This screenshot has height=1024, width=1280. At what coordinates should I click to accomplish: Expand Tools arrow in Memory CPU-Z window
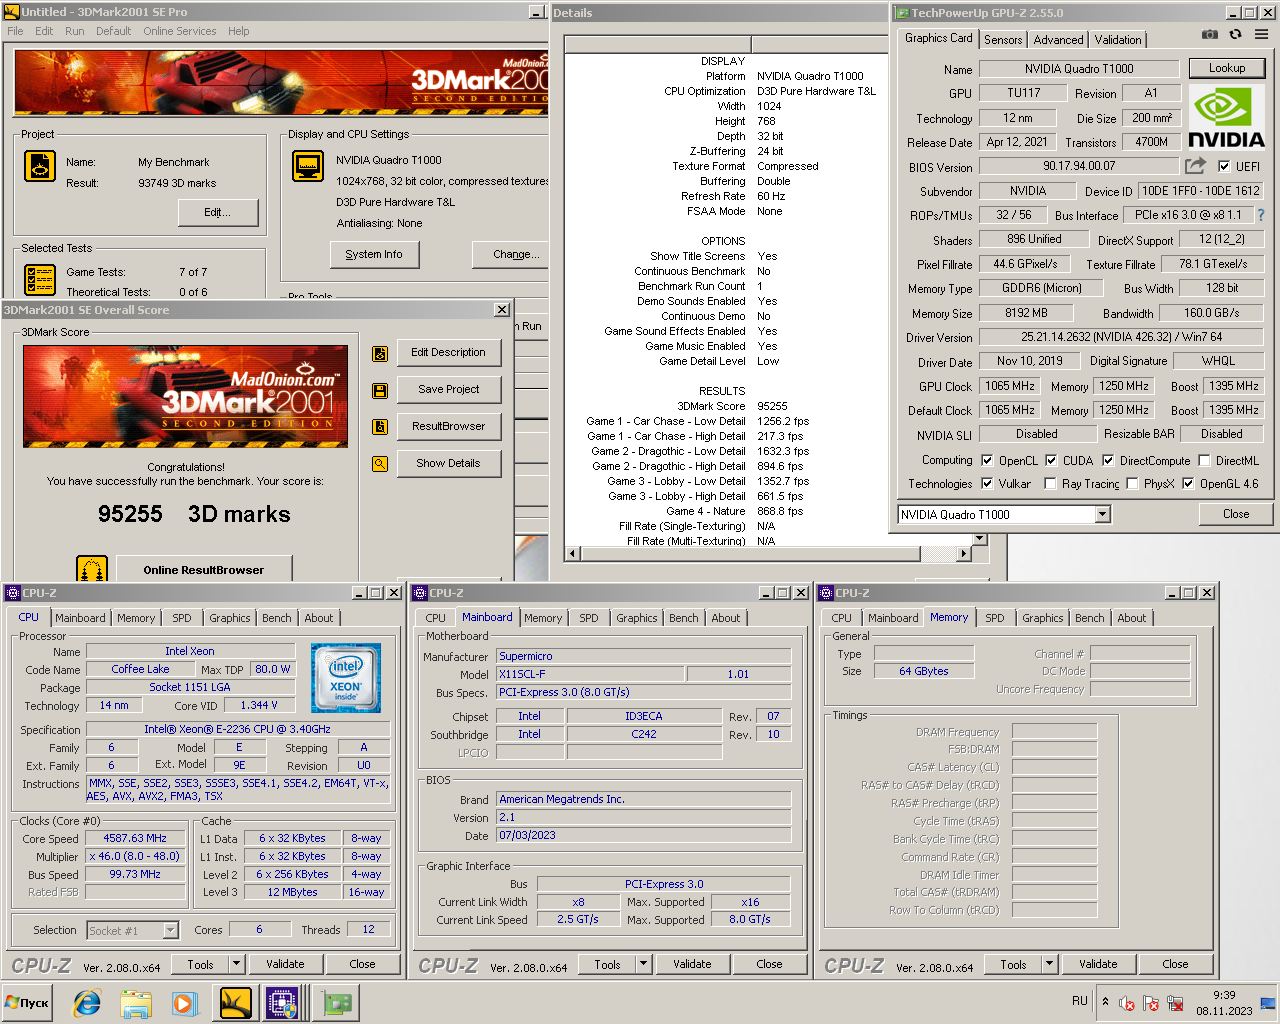[1050, 964]
